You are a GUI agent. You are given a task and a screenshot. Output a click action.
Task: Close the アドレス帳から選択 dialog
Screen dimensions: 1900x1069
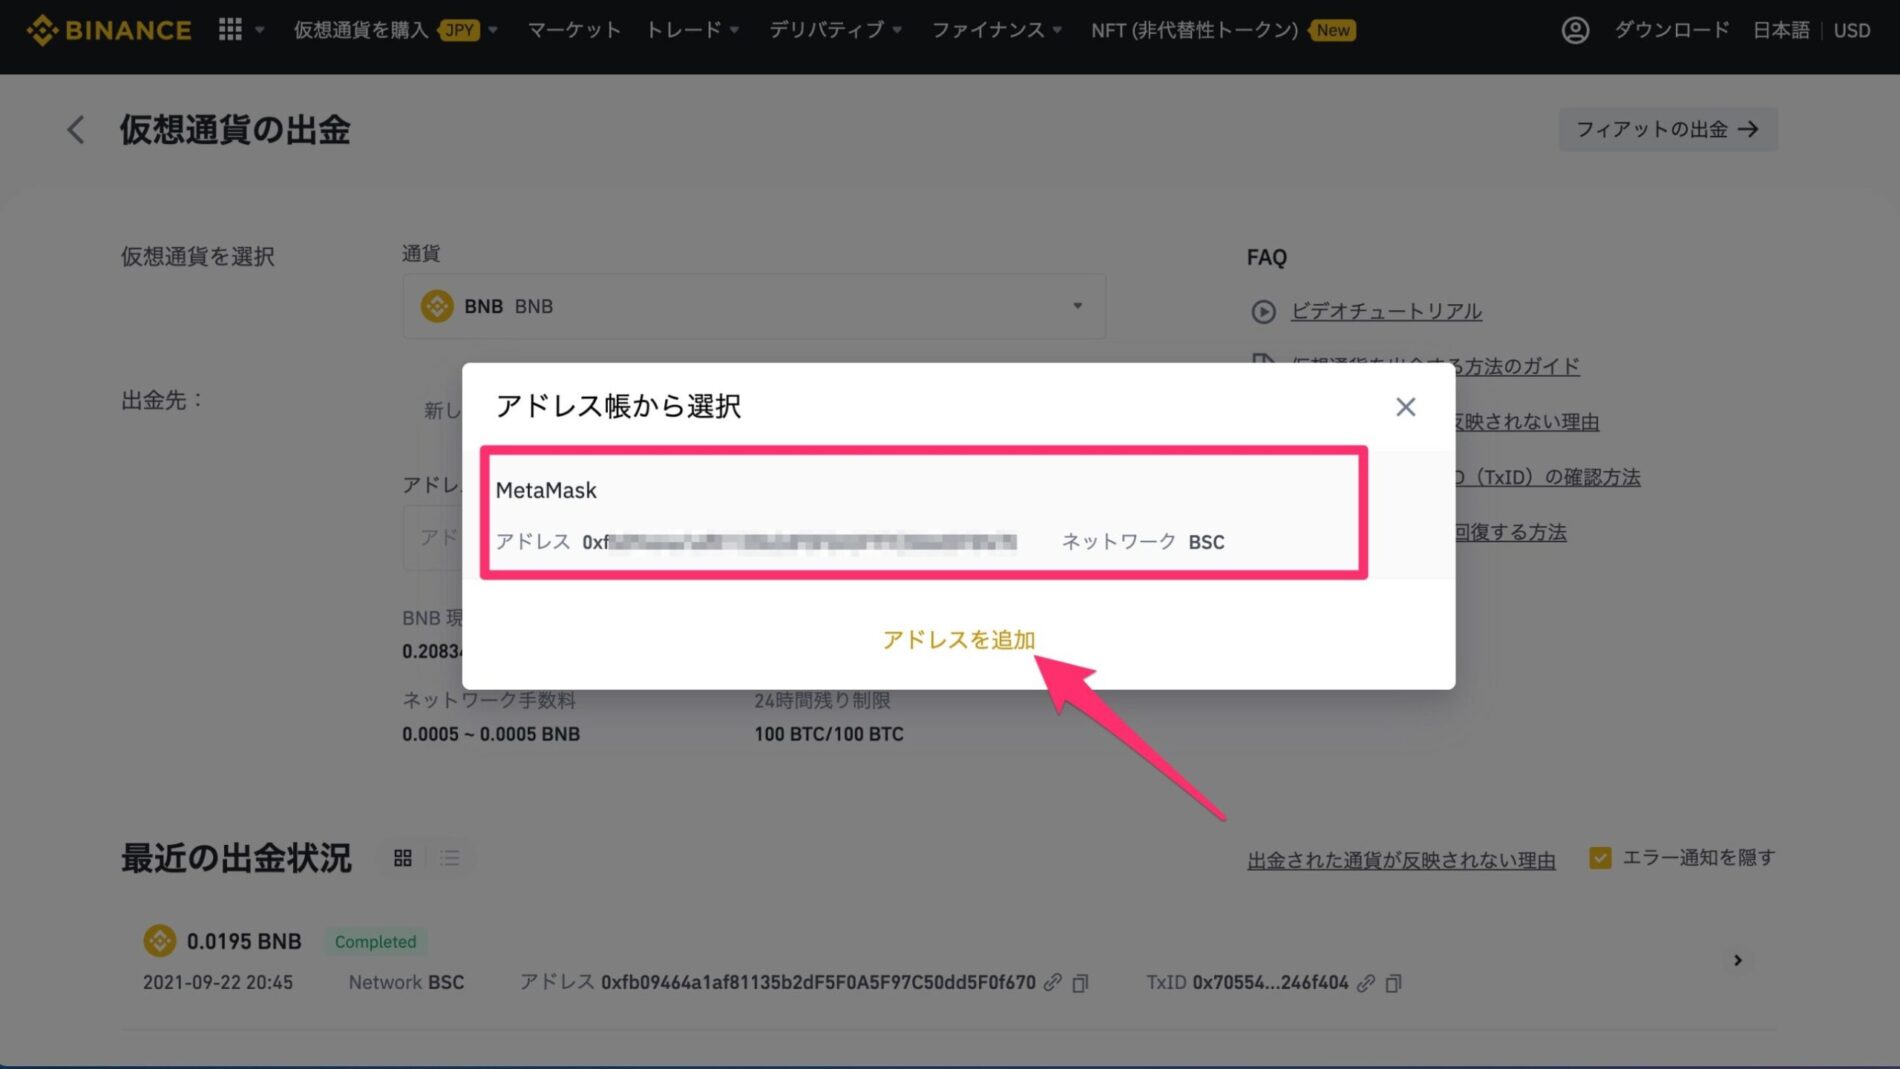tap(1405, 406)
